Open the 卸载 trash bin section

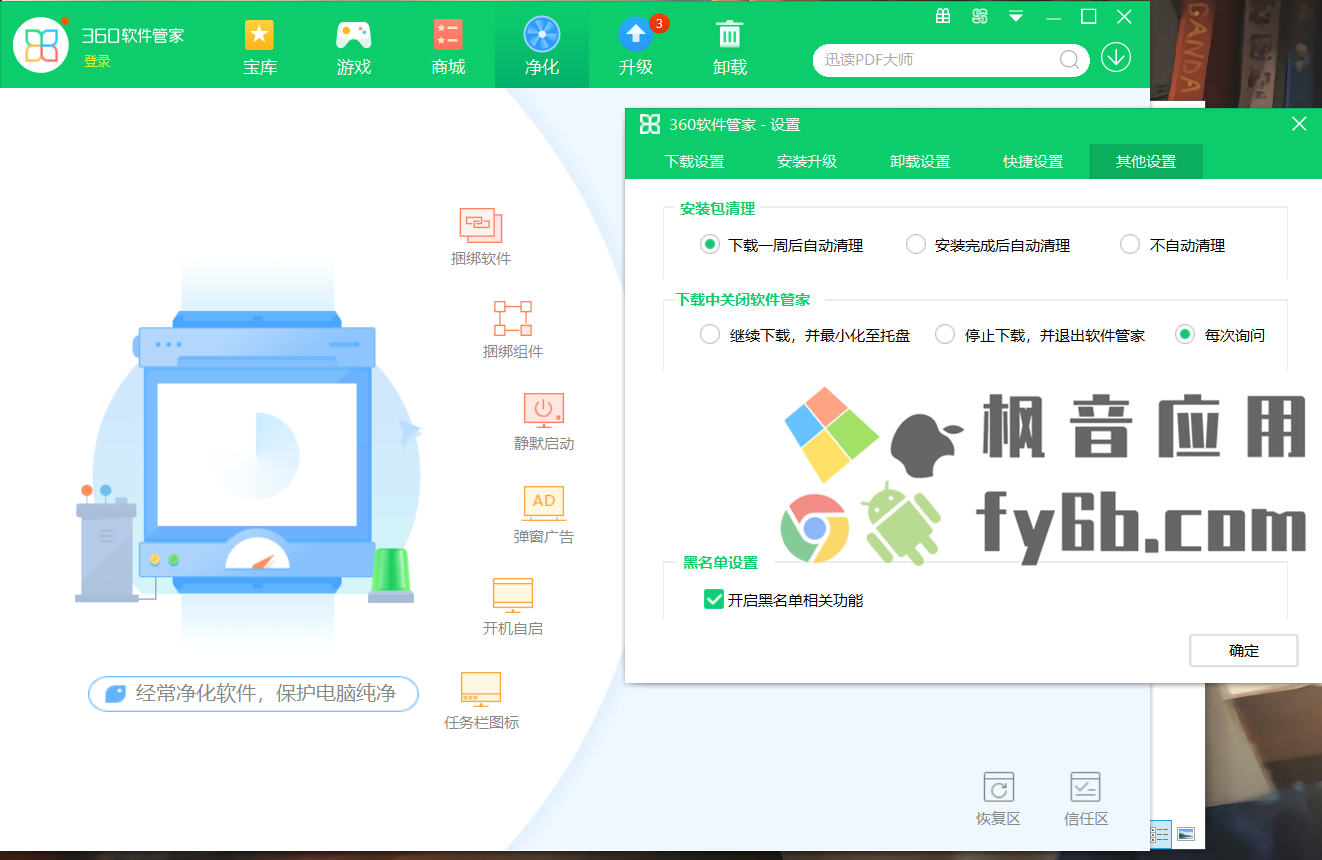tap(730, 47)
